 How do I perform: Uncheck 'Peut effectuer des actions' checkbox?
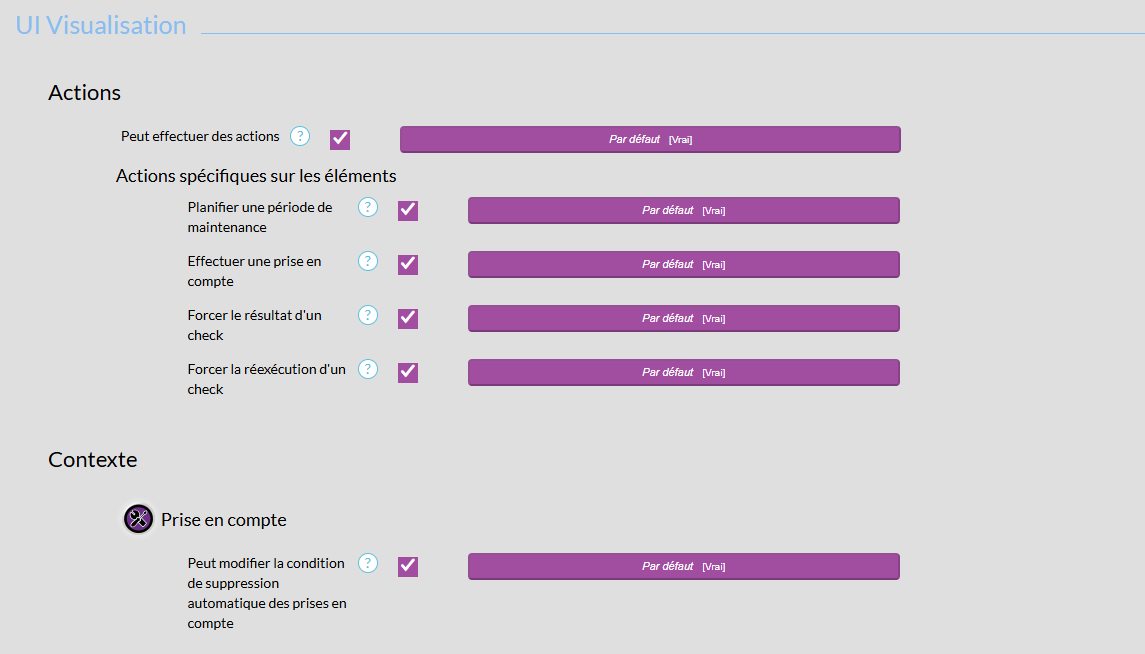click(340, 139)
